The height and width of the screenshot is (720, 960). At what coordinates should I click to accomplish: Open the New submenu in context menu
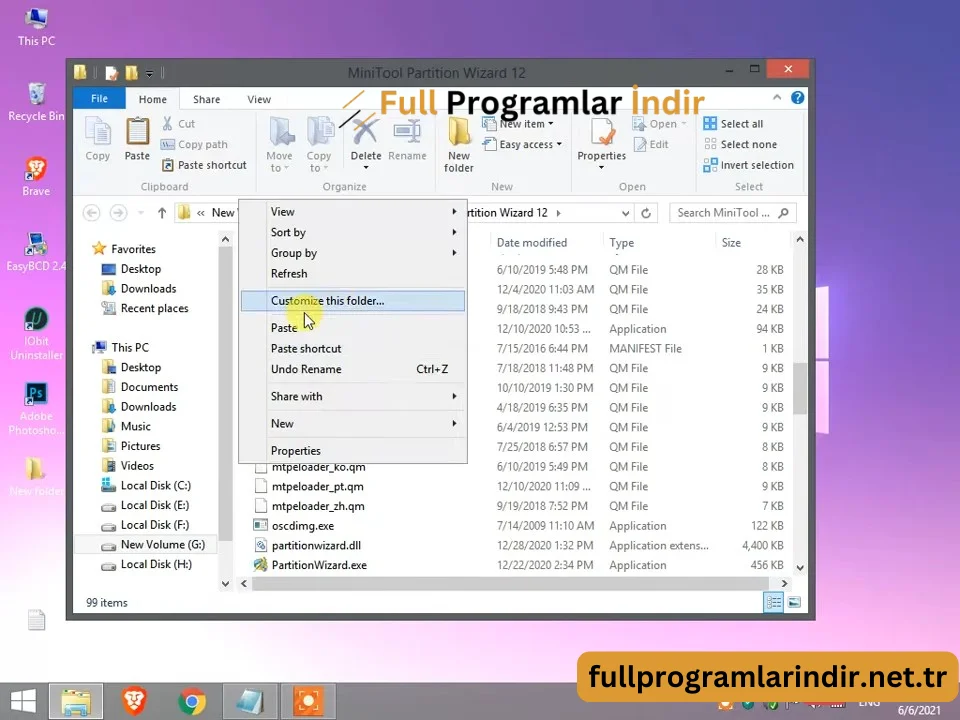coord(353,424)
